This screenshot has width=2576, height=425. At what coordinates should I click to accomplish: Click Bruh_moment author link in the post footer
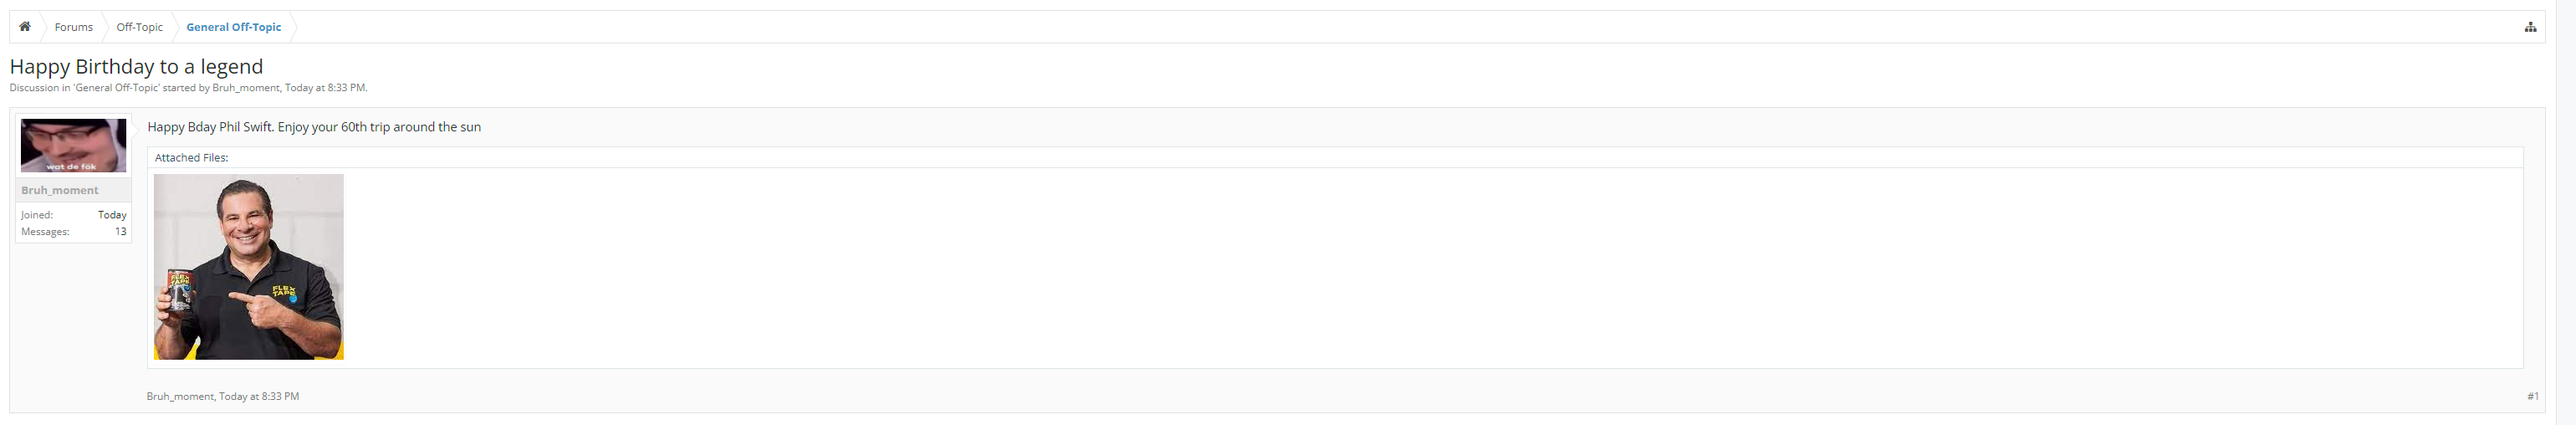[180, 397]
